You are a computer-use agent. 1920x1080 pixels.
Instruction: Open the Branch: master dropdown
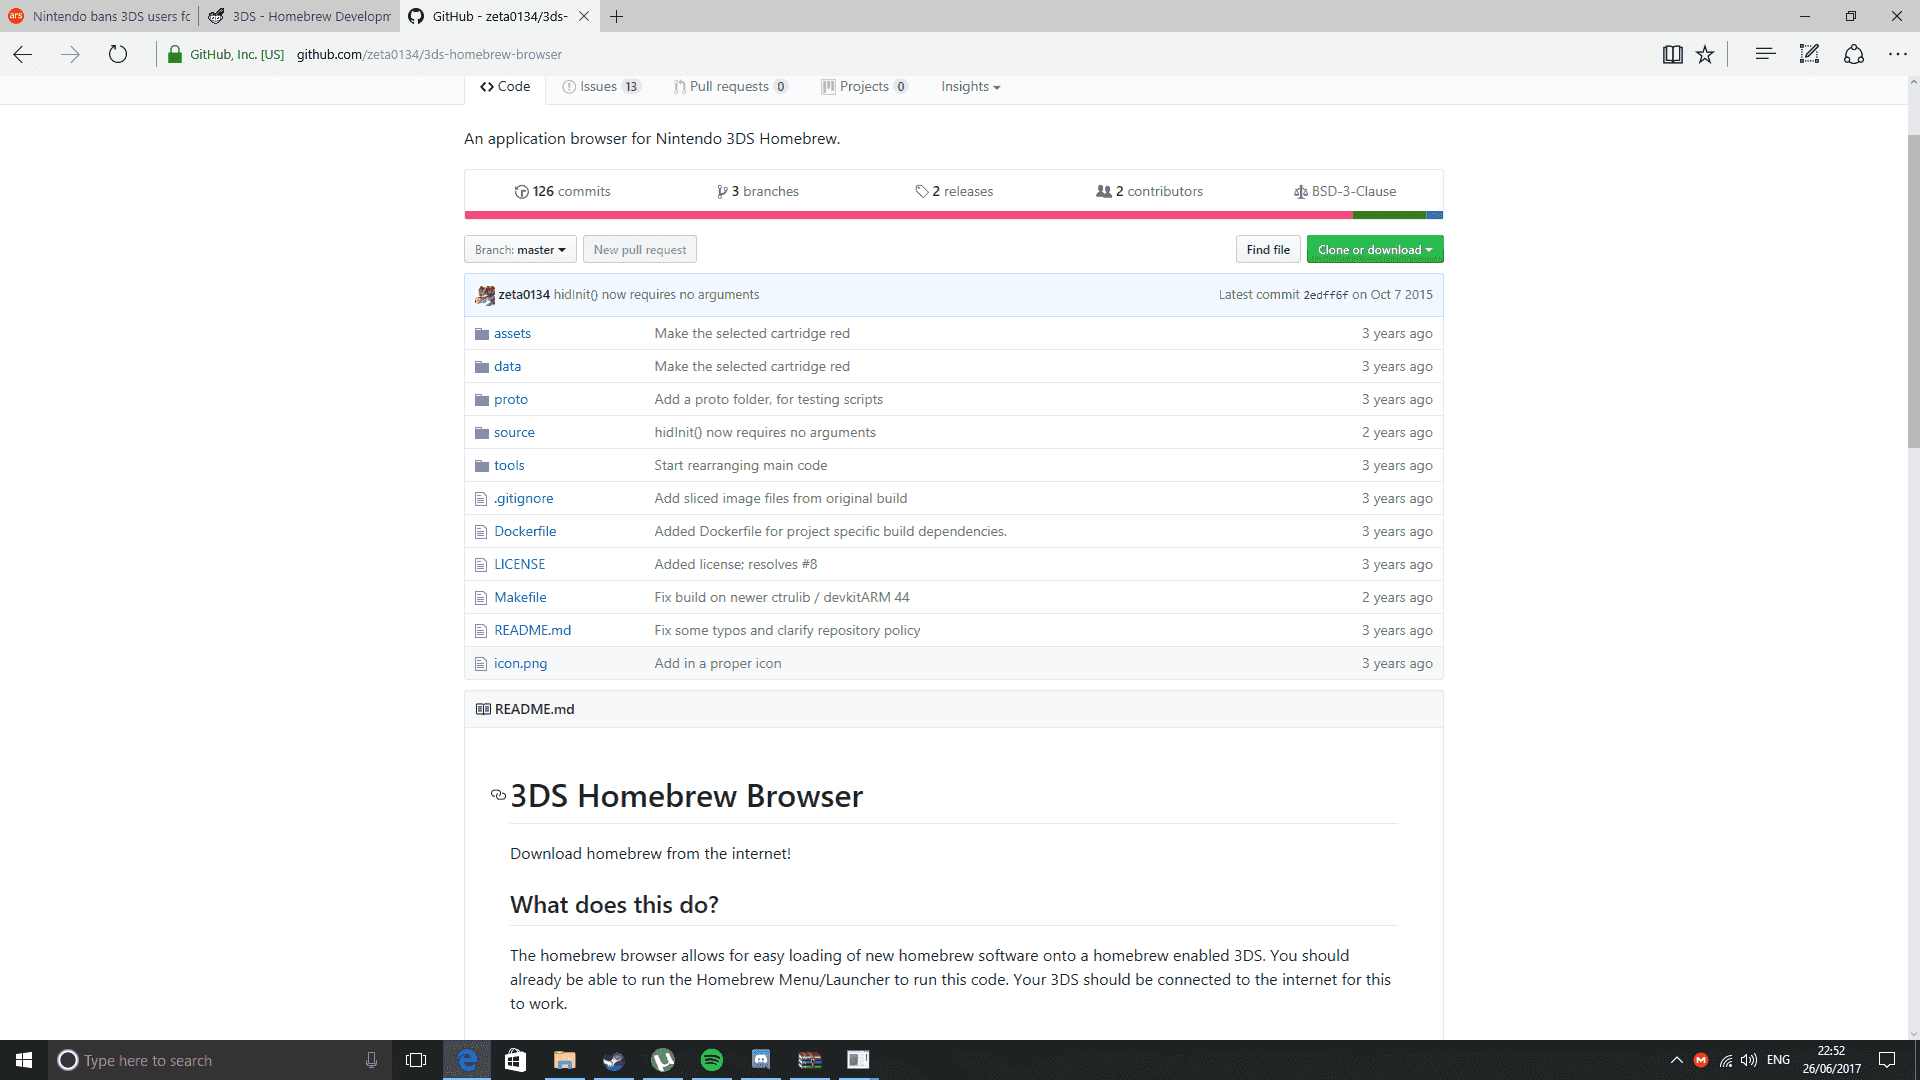pos(520,250)
